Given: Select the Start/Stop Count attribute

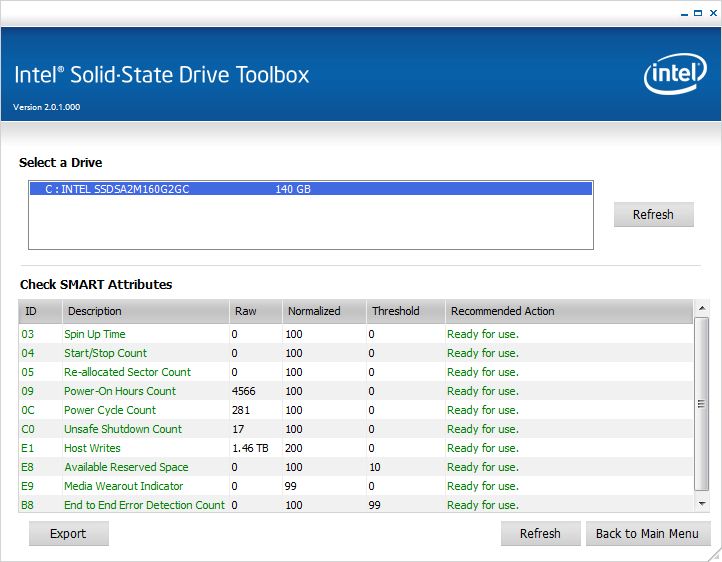Looking at the screenshot, I should [355, 353].
